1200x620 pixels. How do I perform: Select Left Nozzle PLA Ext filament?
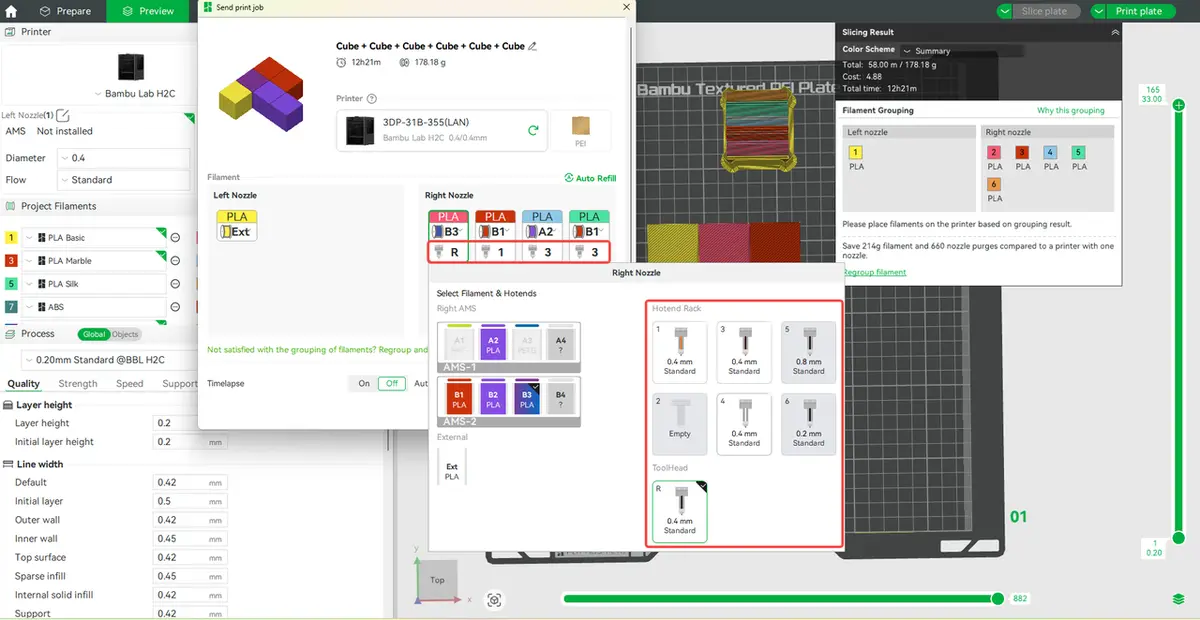tap(237, 224)
